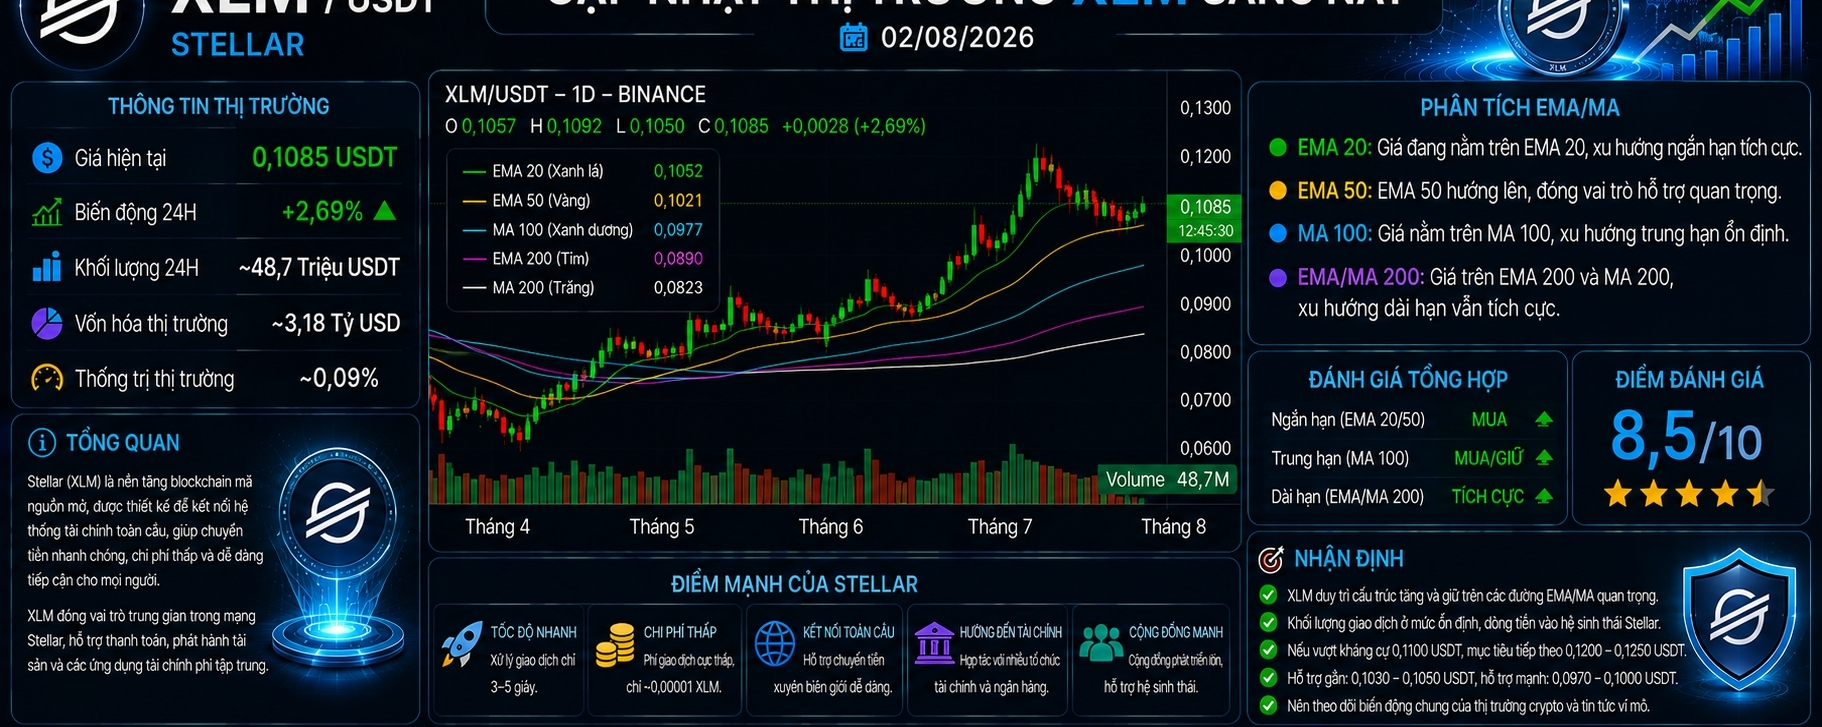1822x727 pixels.
Task: Click the Stellar hologram logo in the Tổng quan panel
Action: 337,512
